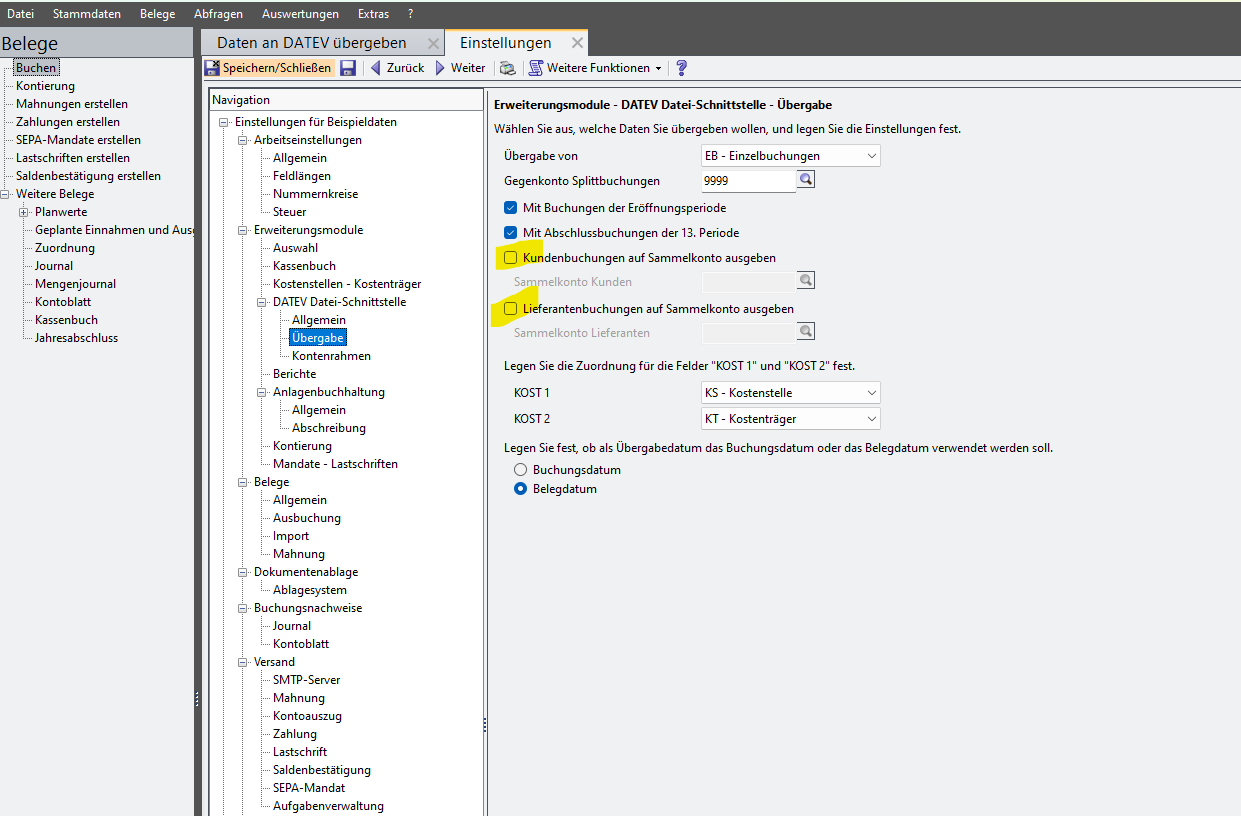Image resolution: width=1241 pixels, height=816 pixels.
Task: Open the Auswertungen menu
Action: pos(300,14)
